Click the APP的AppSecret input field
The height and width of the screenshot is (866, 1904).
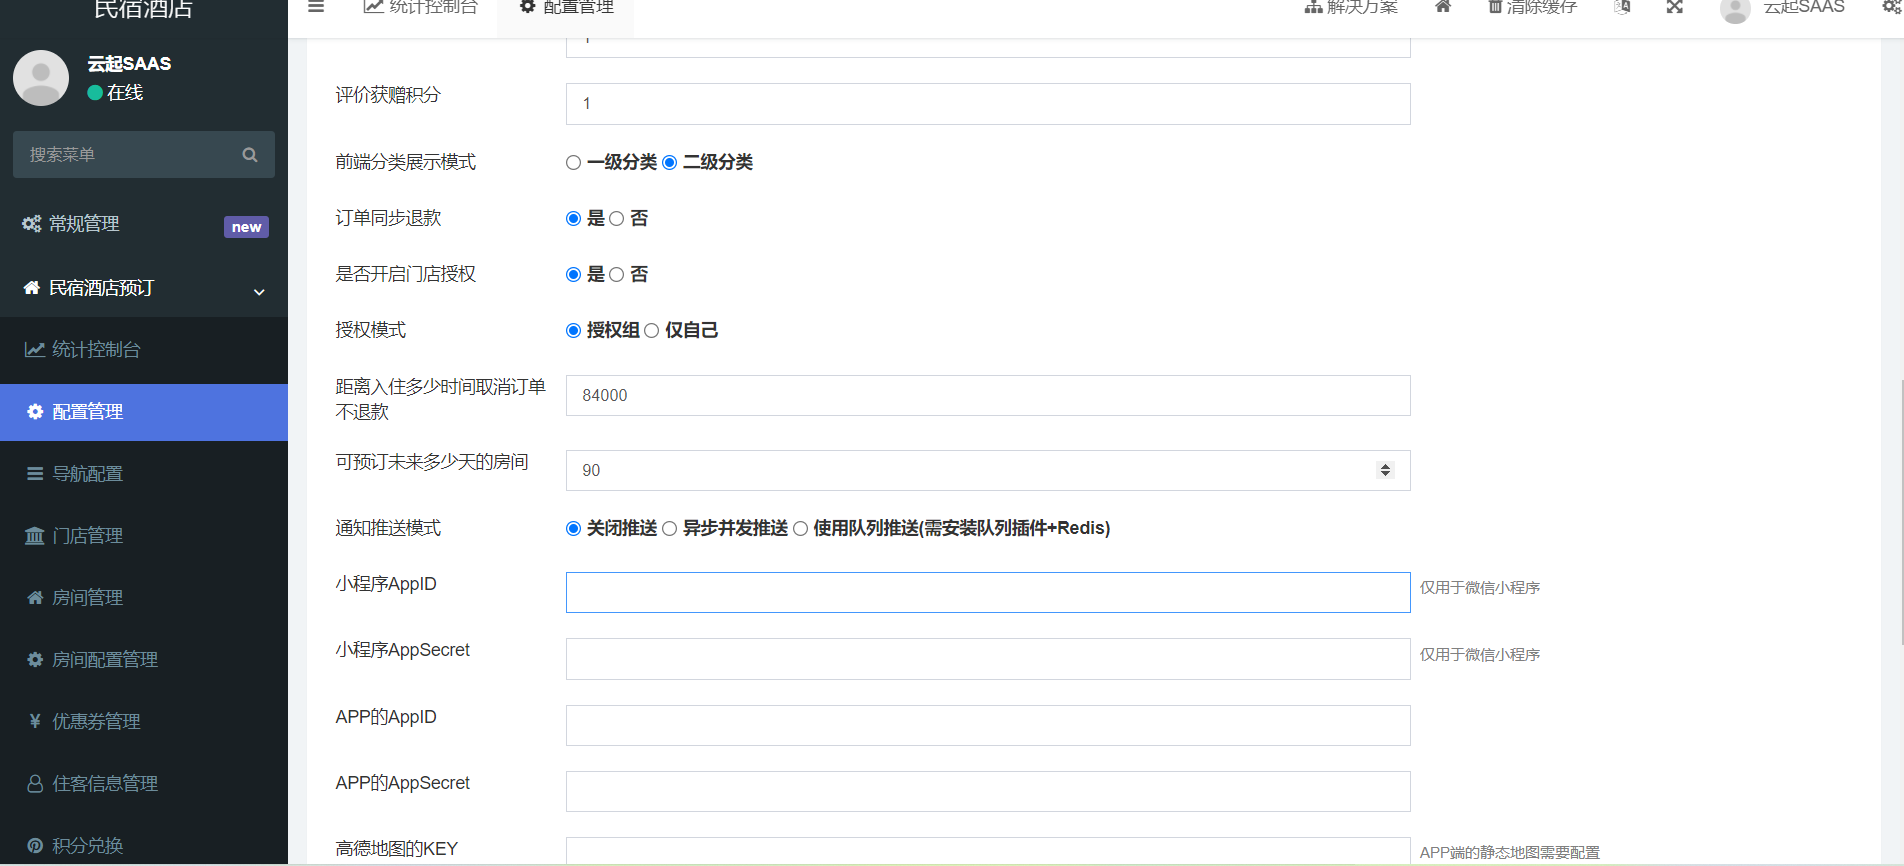pyautogui.click(x=988, y=791)
